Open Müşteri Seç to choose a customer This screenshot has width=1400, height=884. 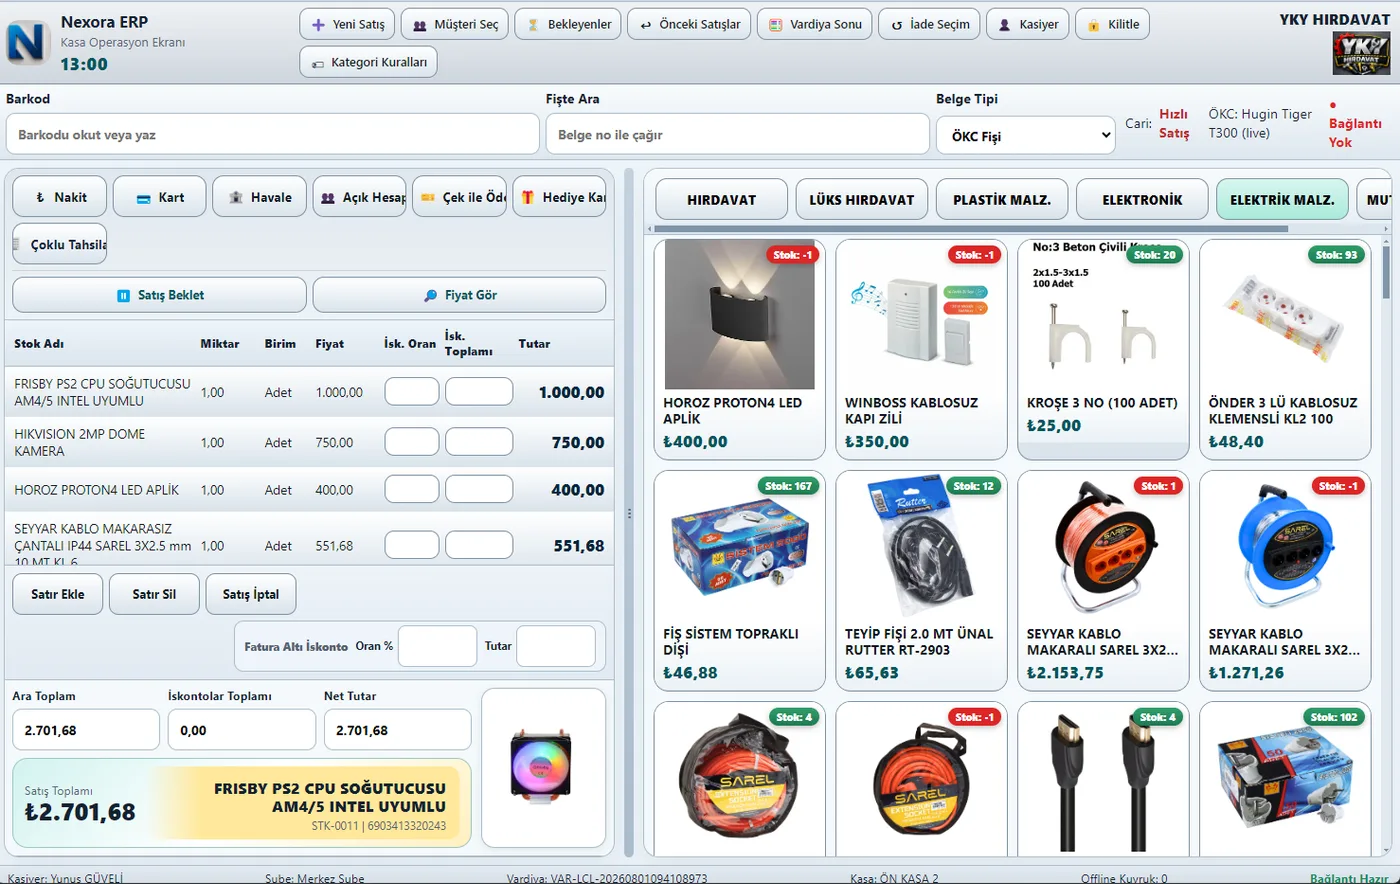[454, 24]
